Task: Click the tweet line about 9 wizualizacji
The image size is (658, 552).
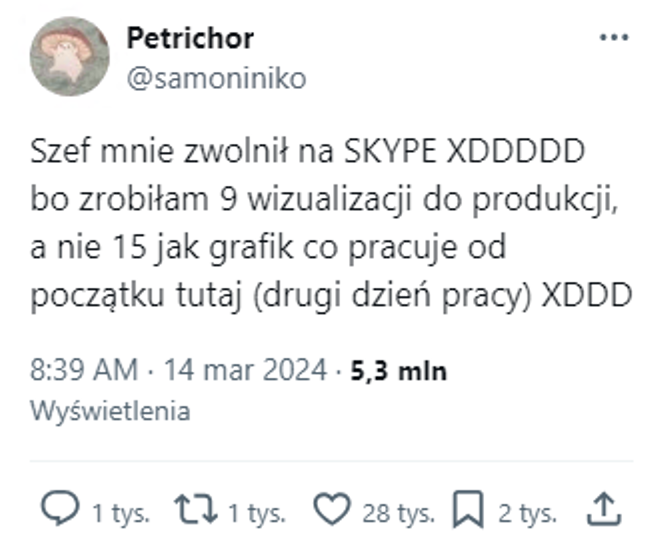Action: (324, 200)
